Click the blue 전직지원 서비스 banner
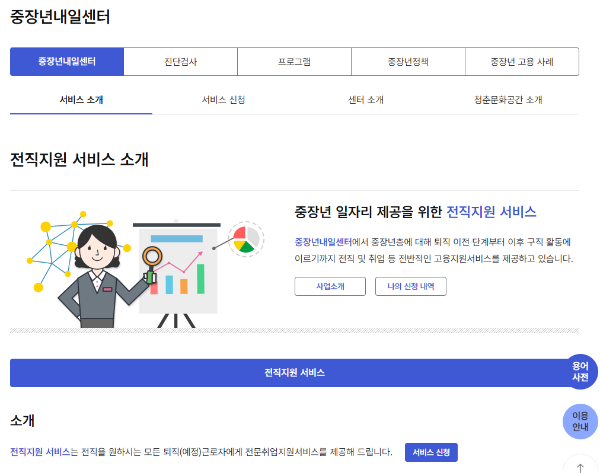The width and height of the screenshot is (600, 473). coord(294,373)
